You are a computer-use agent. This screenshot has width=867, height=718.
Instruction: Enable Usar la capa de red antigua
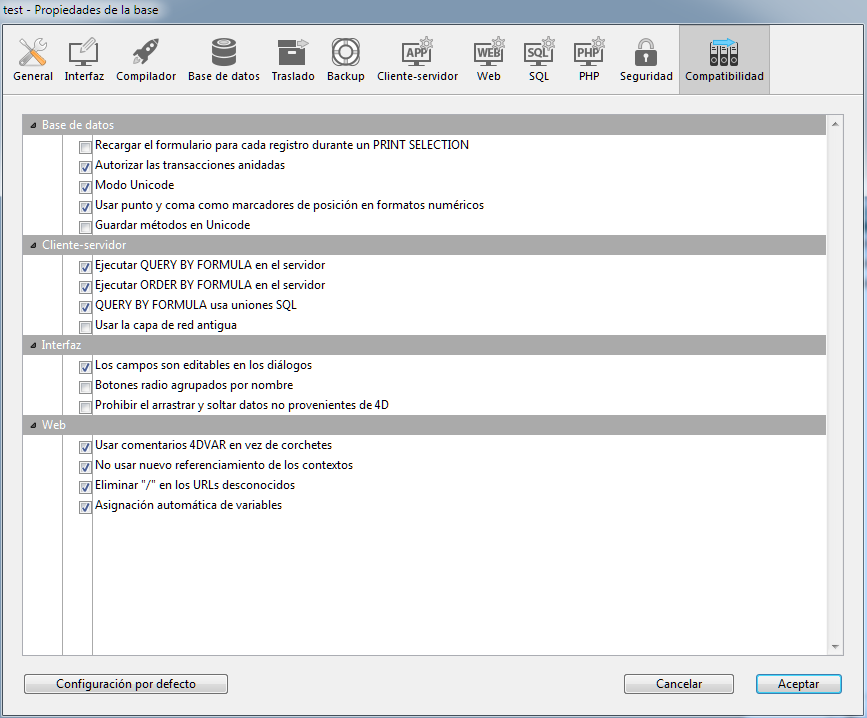click(85, 327)
